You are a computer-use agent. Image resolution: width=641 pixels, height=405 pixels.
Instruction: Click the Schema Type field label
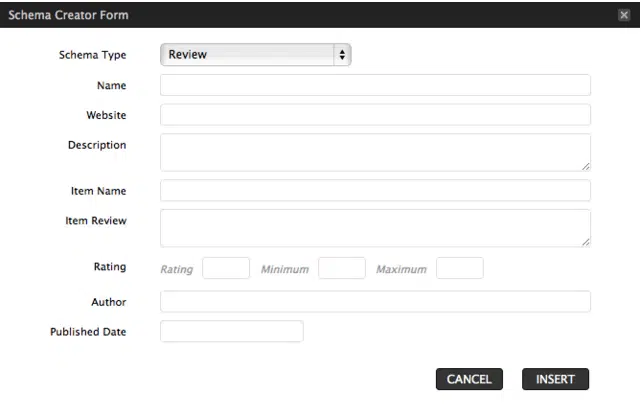[92, 55]
